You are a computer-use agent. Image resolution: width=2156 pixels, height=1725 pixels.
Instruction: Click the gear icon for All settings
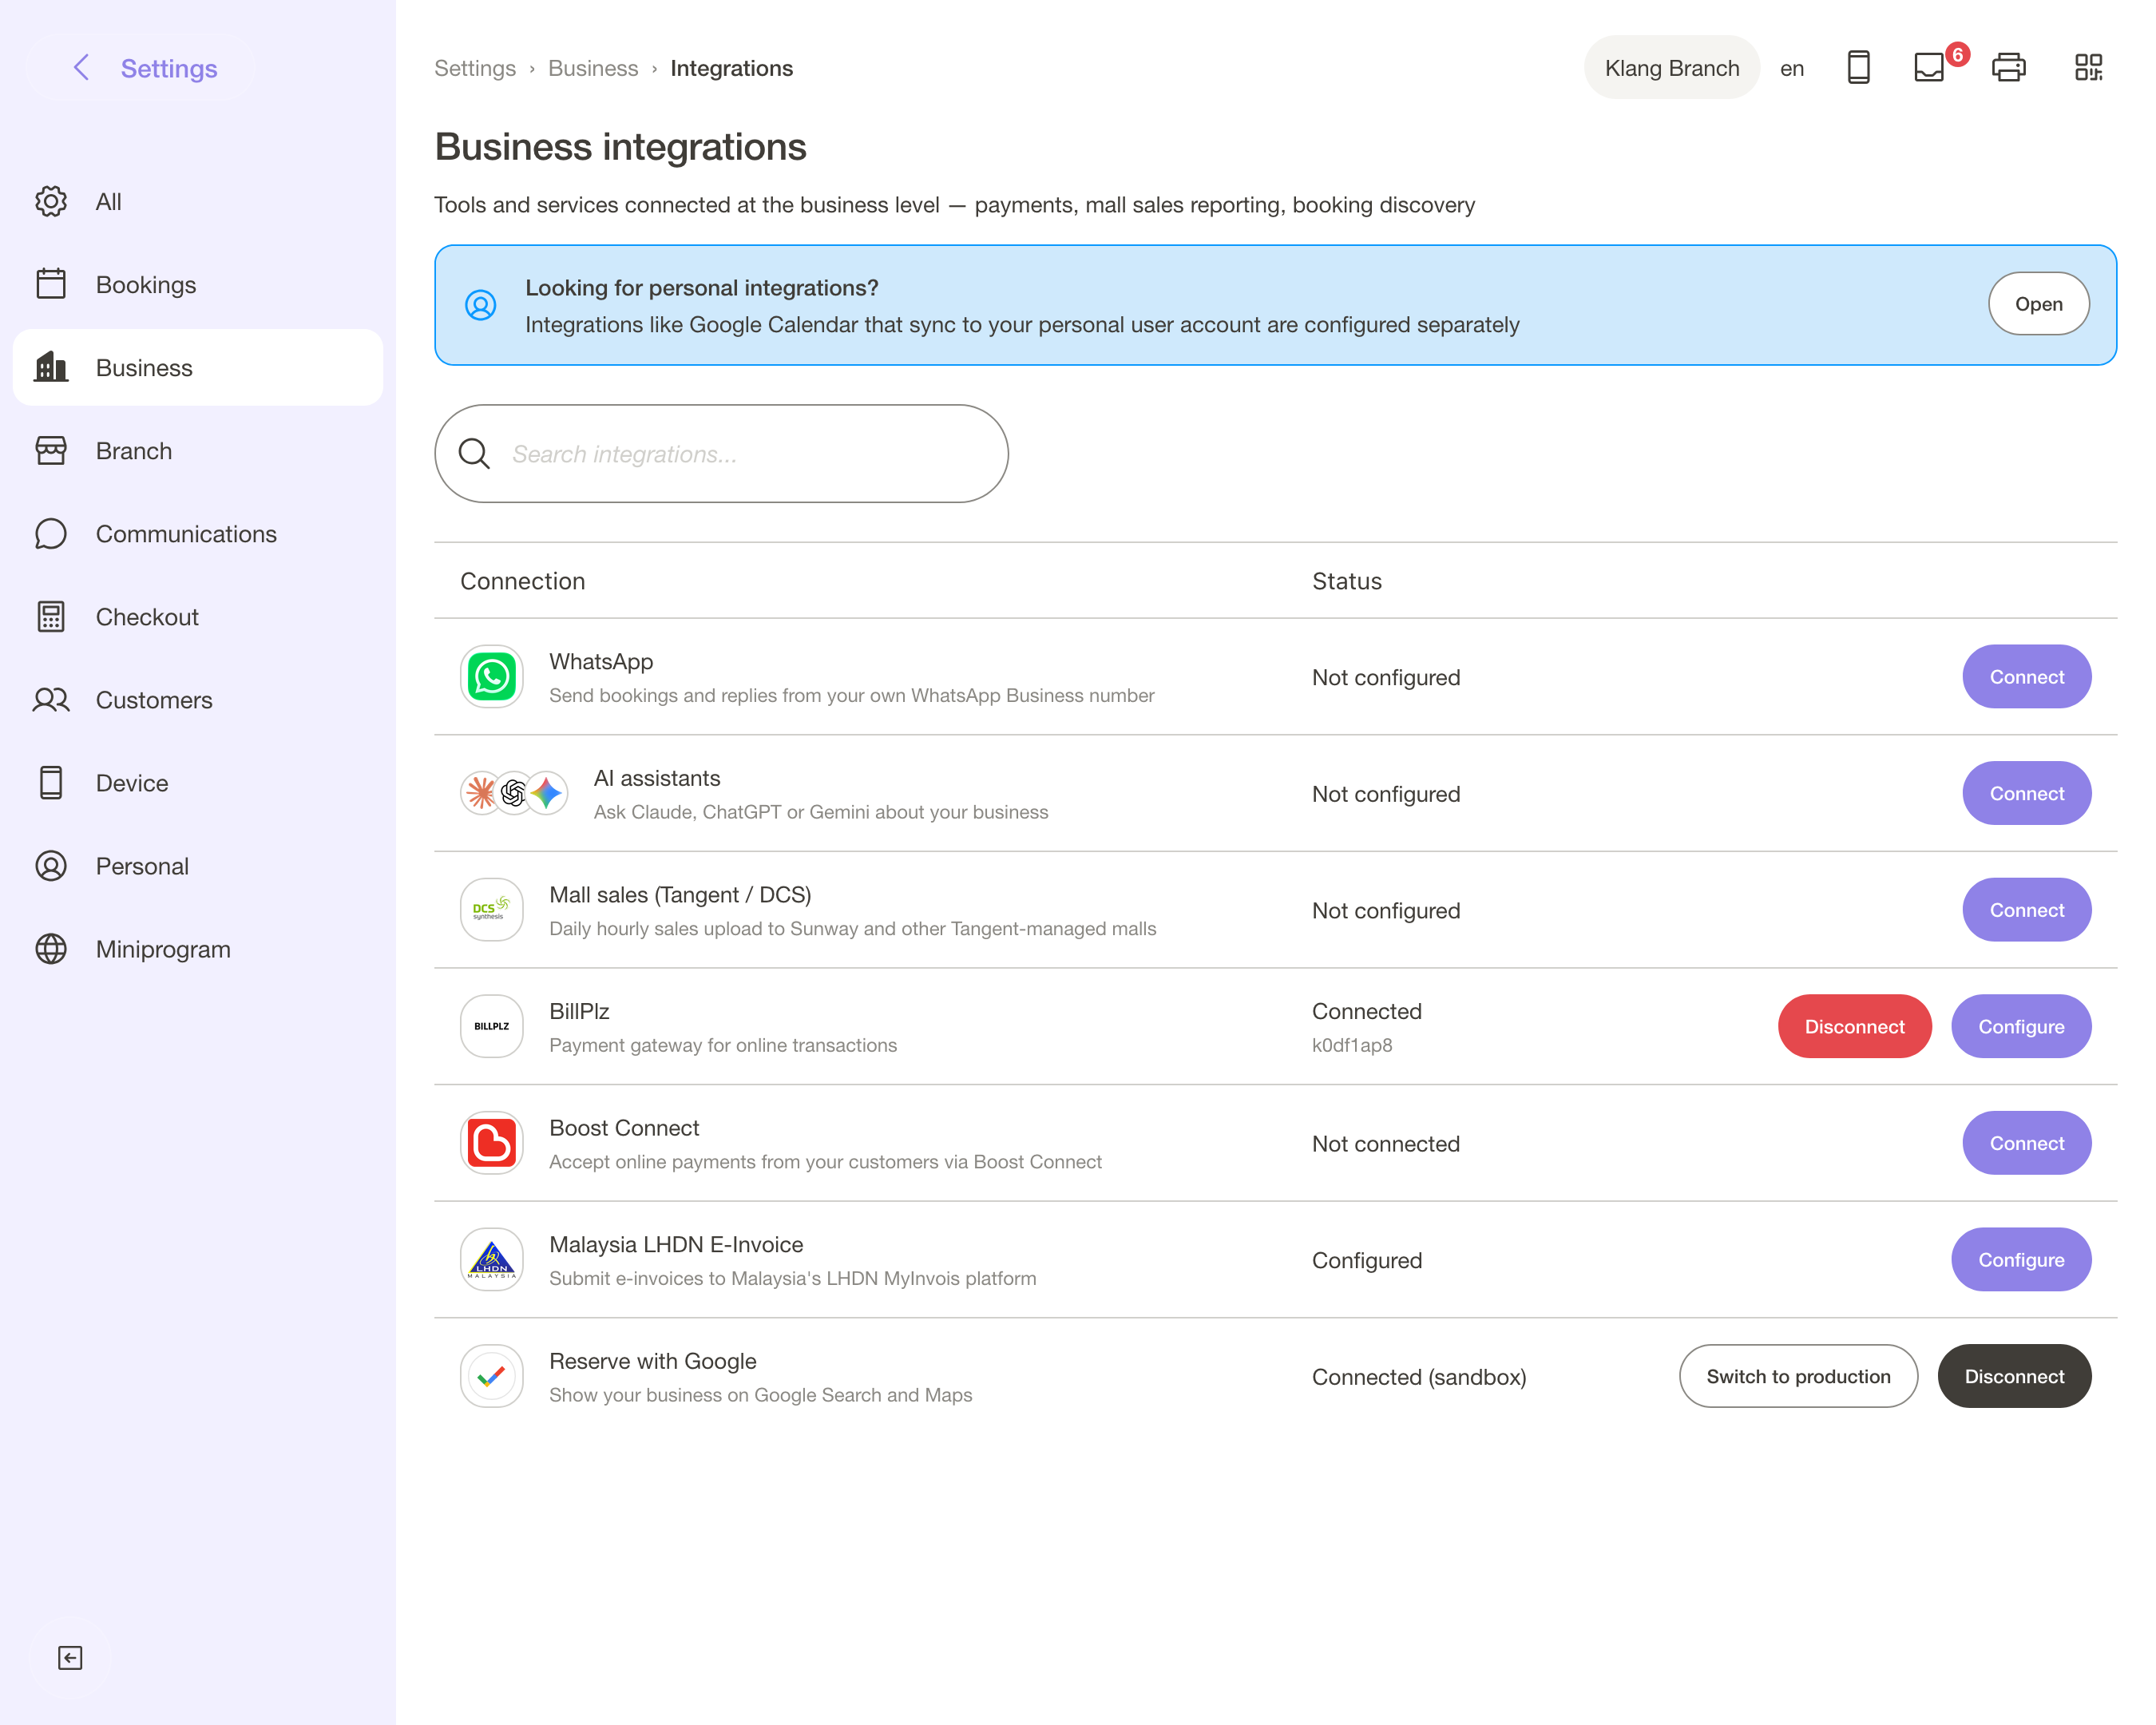pos(51,202)
